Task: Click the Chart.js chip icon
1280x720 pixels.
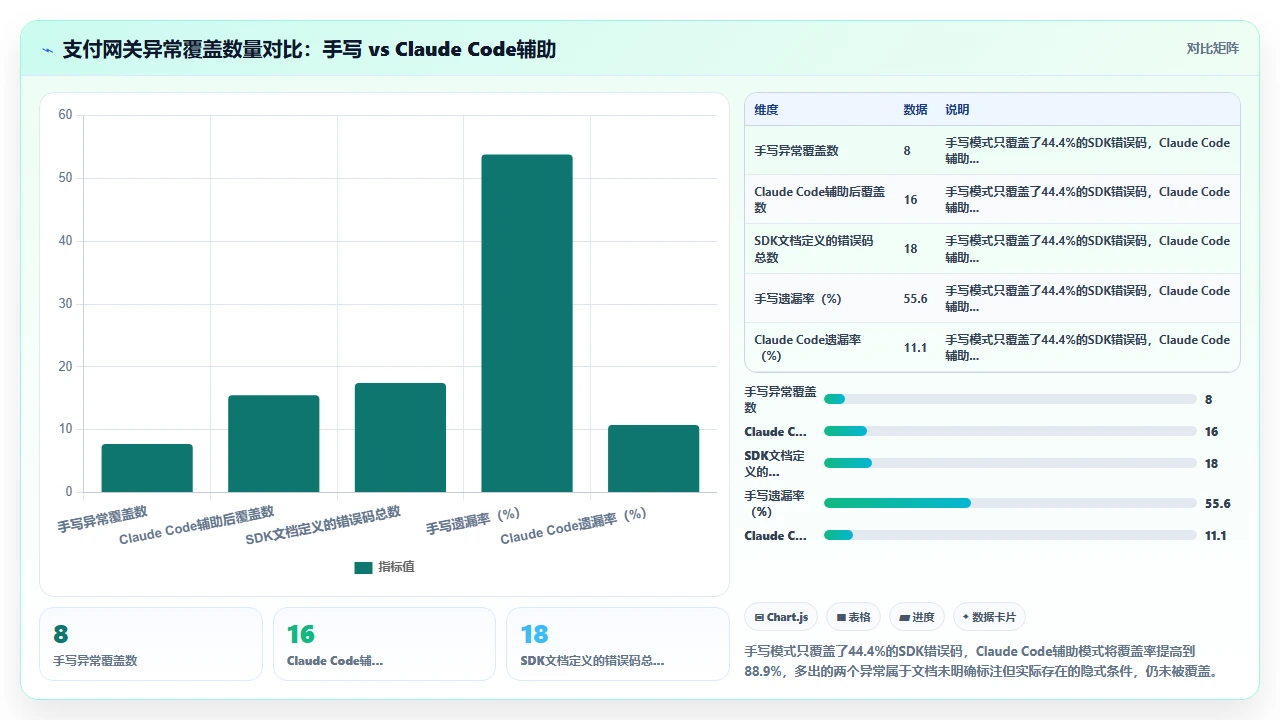Action: pyautogui.click(x=760, y=617)
